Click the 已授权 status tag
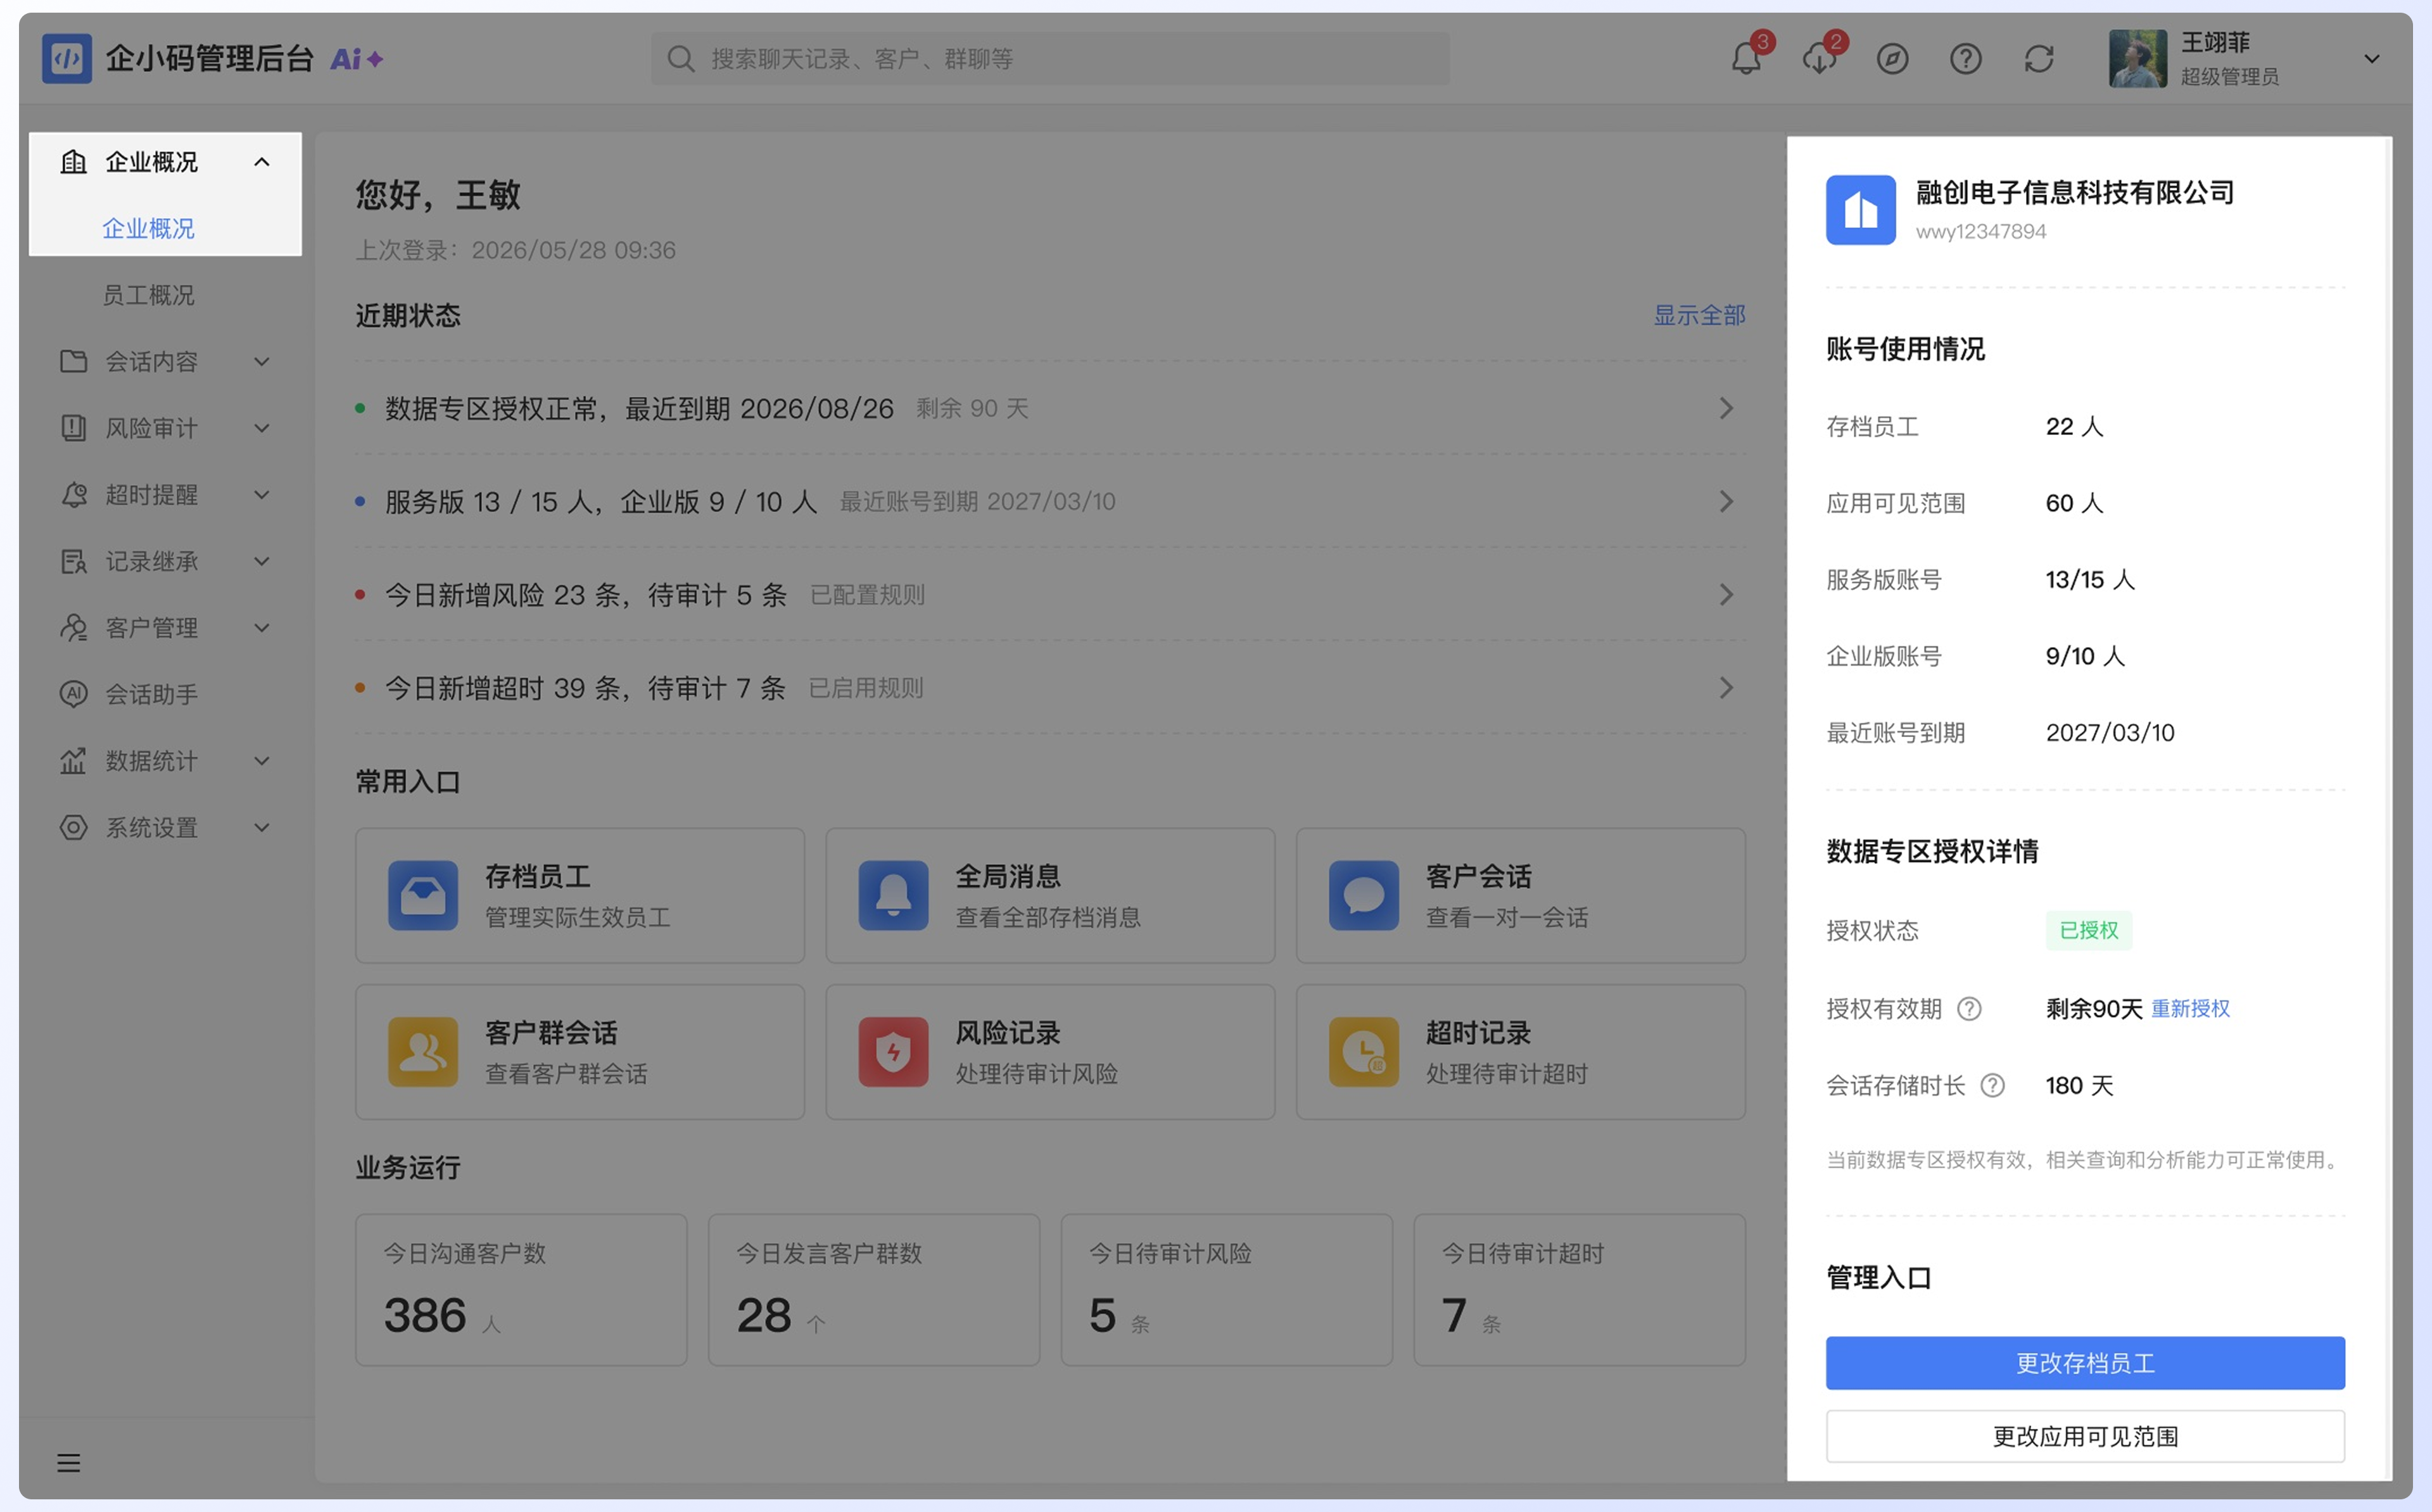 tap(2088, 930)
